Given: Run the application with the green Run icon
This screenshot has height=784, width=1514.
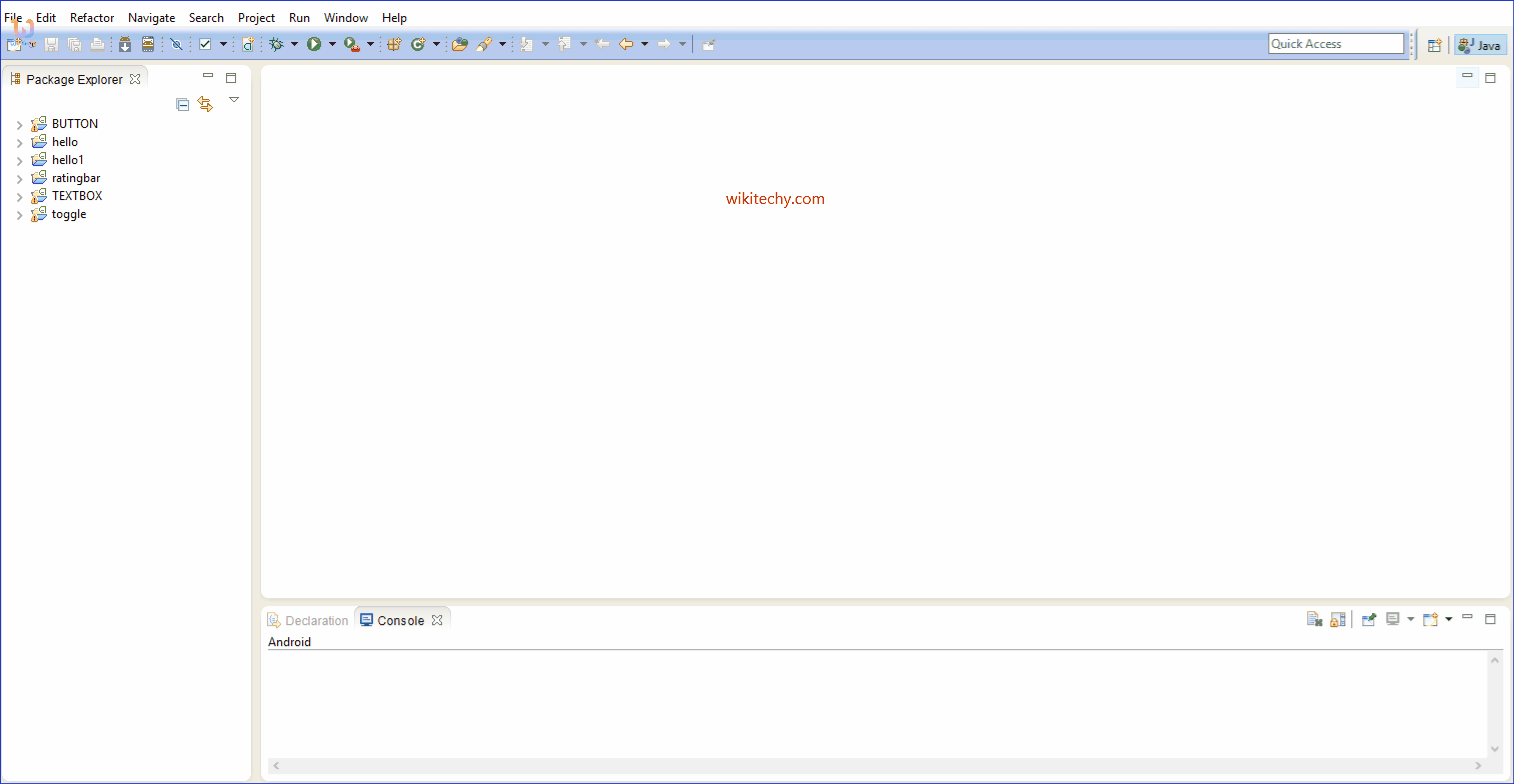Looking at the screenshot, I should (313, 44).
